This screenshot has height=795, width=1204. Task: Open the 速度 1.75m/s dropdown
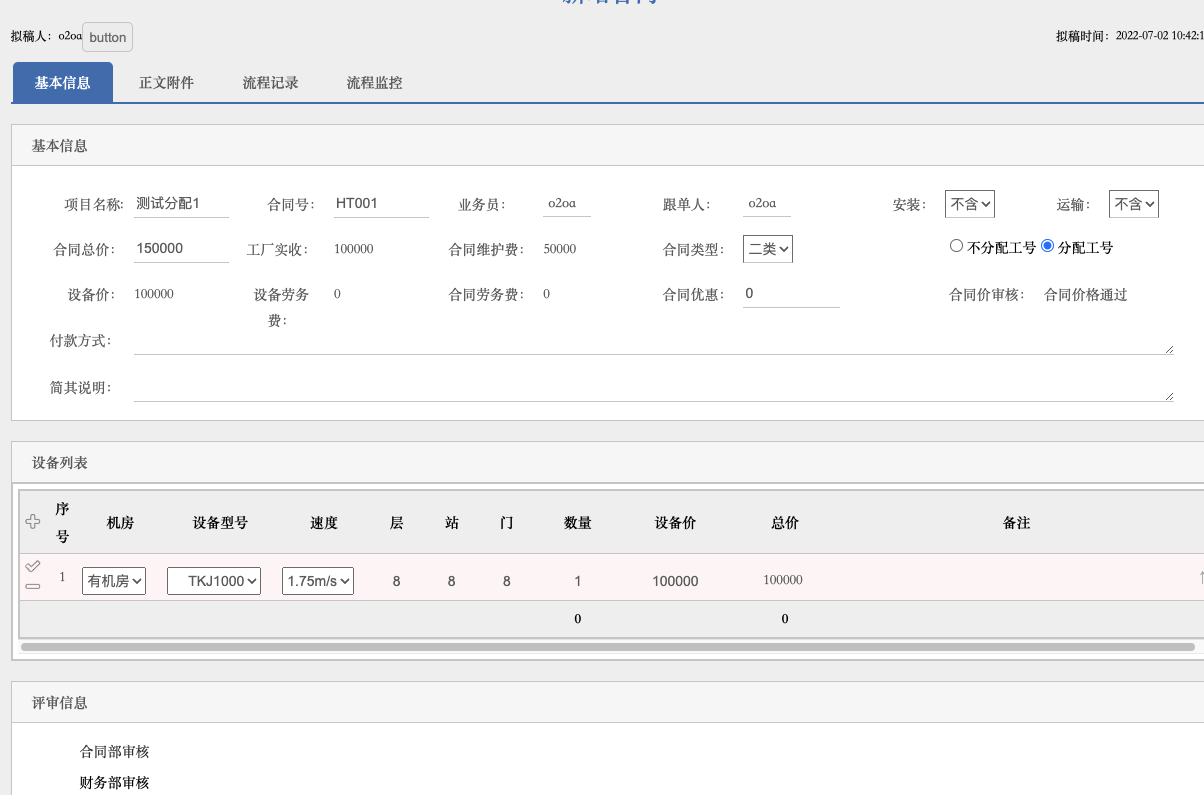[318, 581]
